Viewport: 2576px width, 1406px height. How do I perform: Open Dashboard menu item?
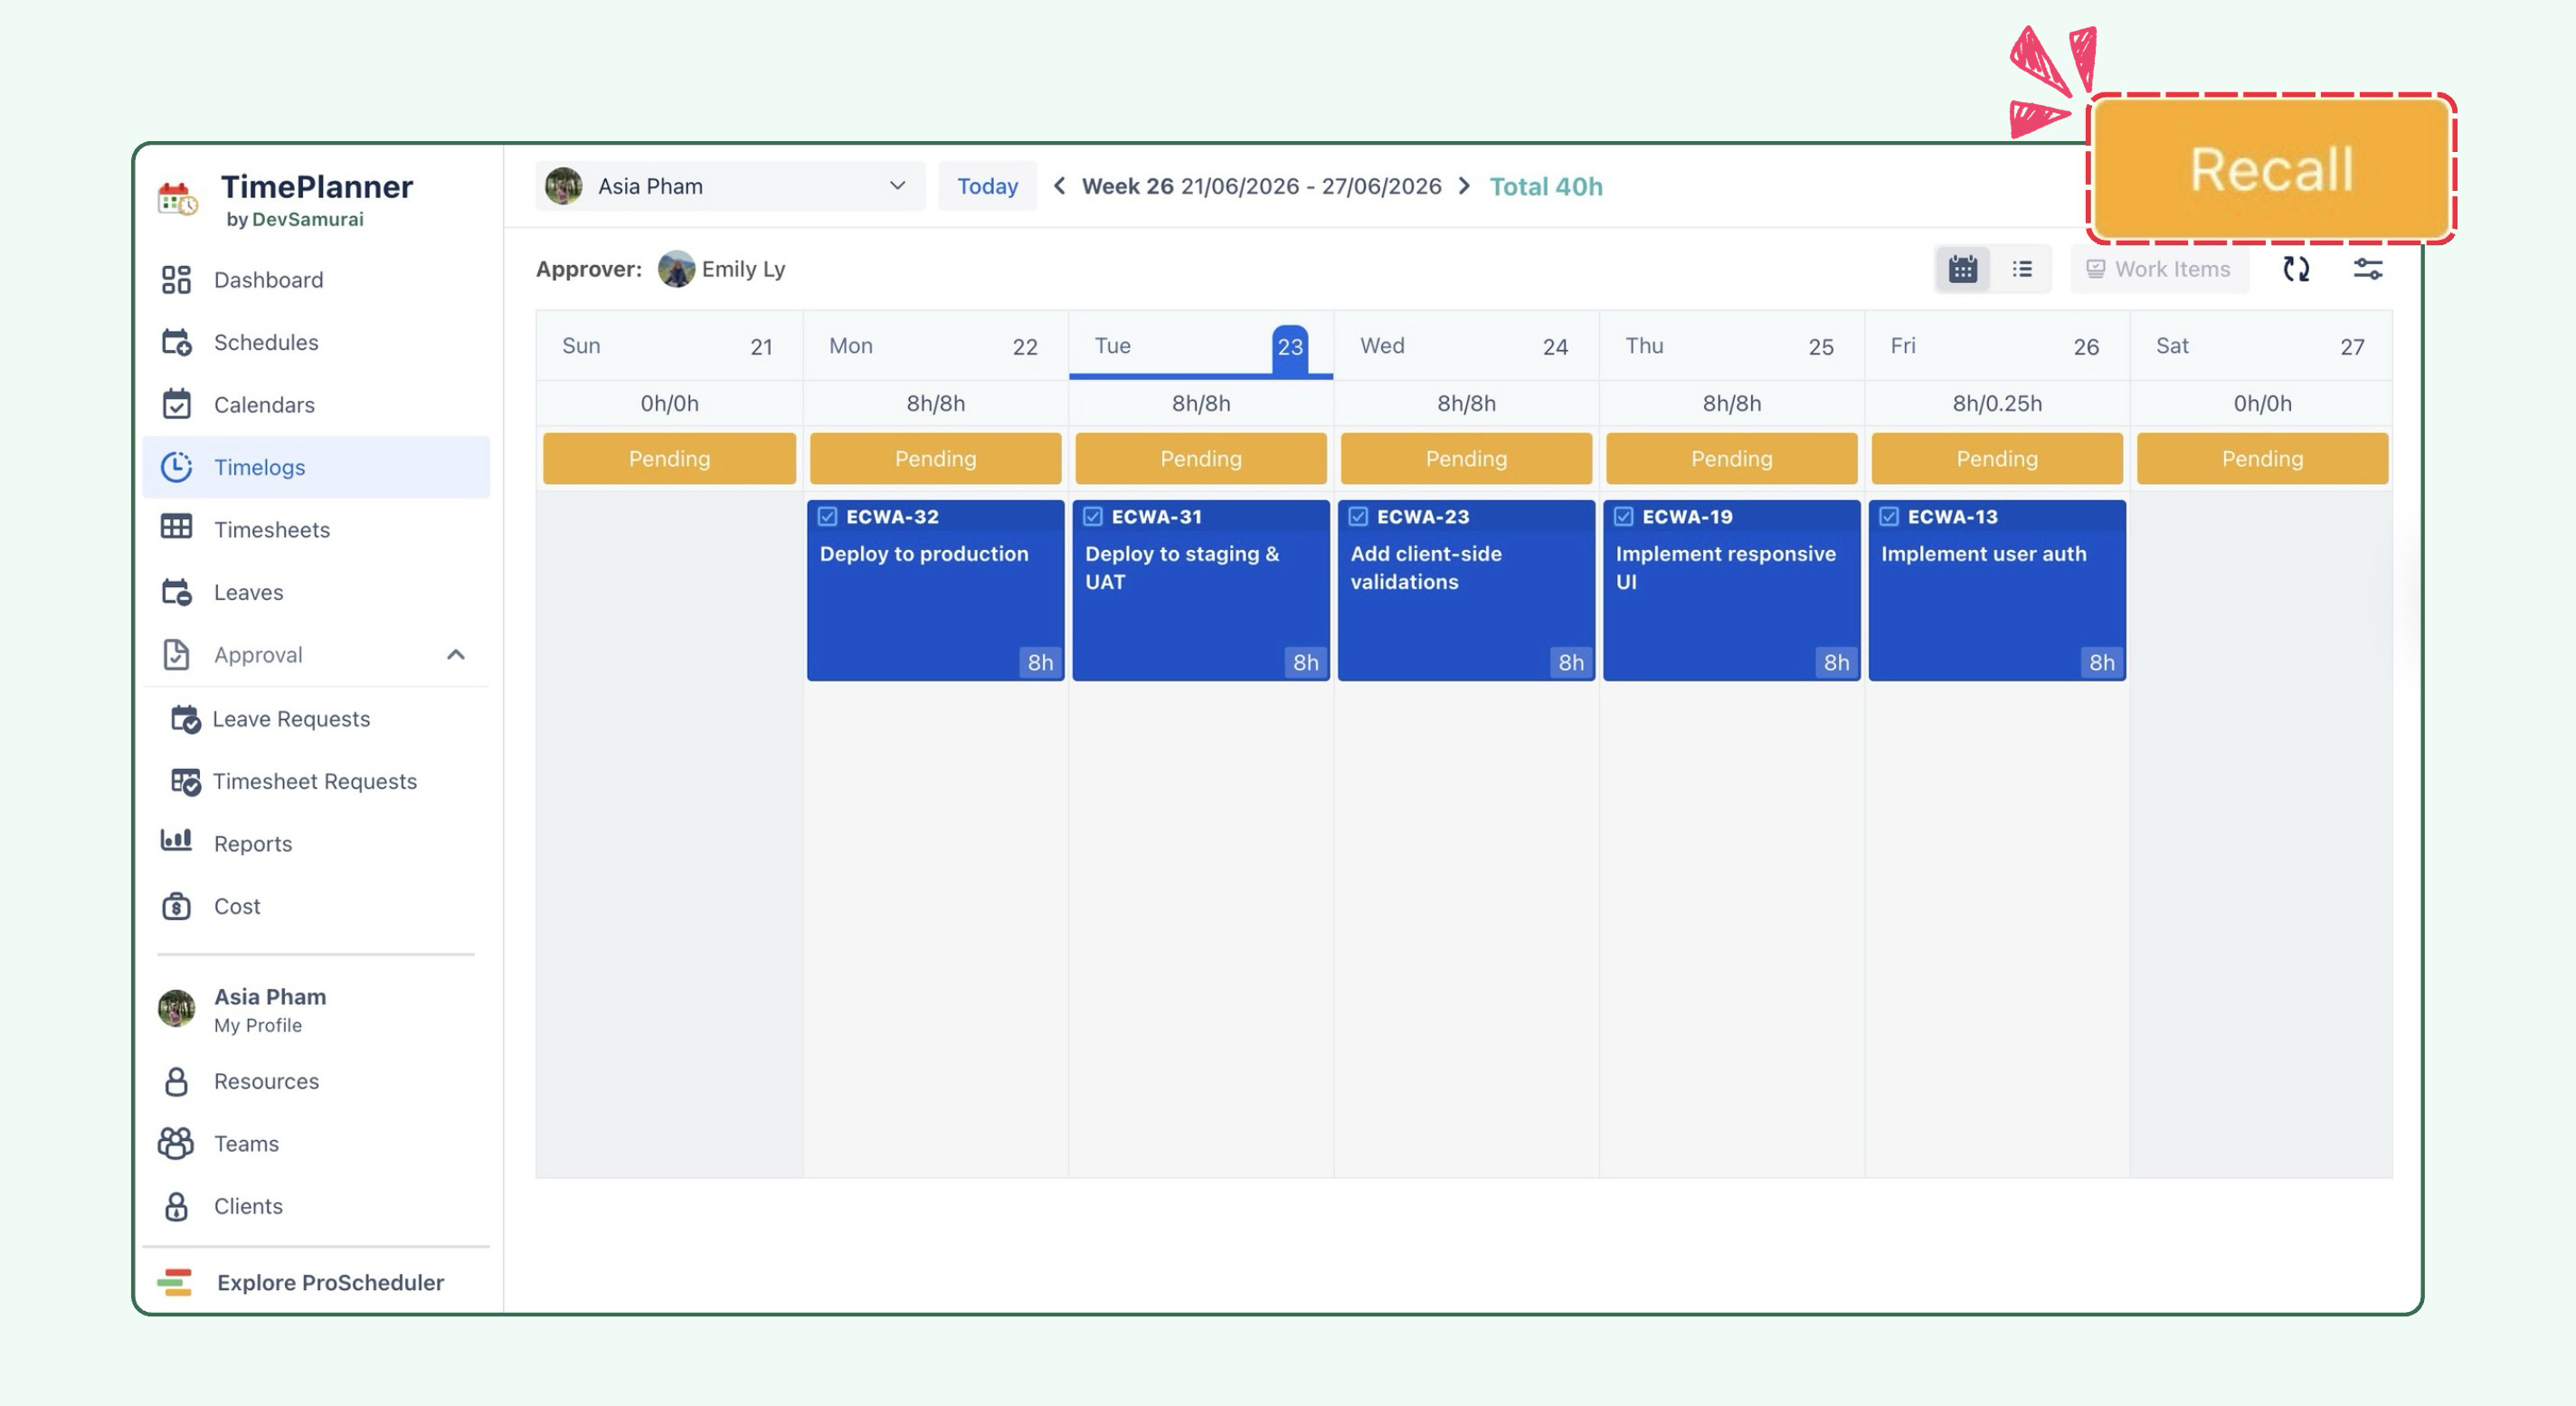316,280
